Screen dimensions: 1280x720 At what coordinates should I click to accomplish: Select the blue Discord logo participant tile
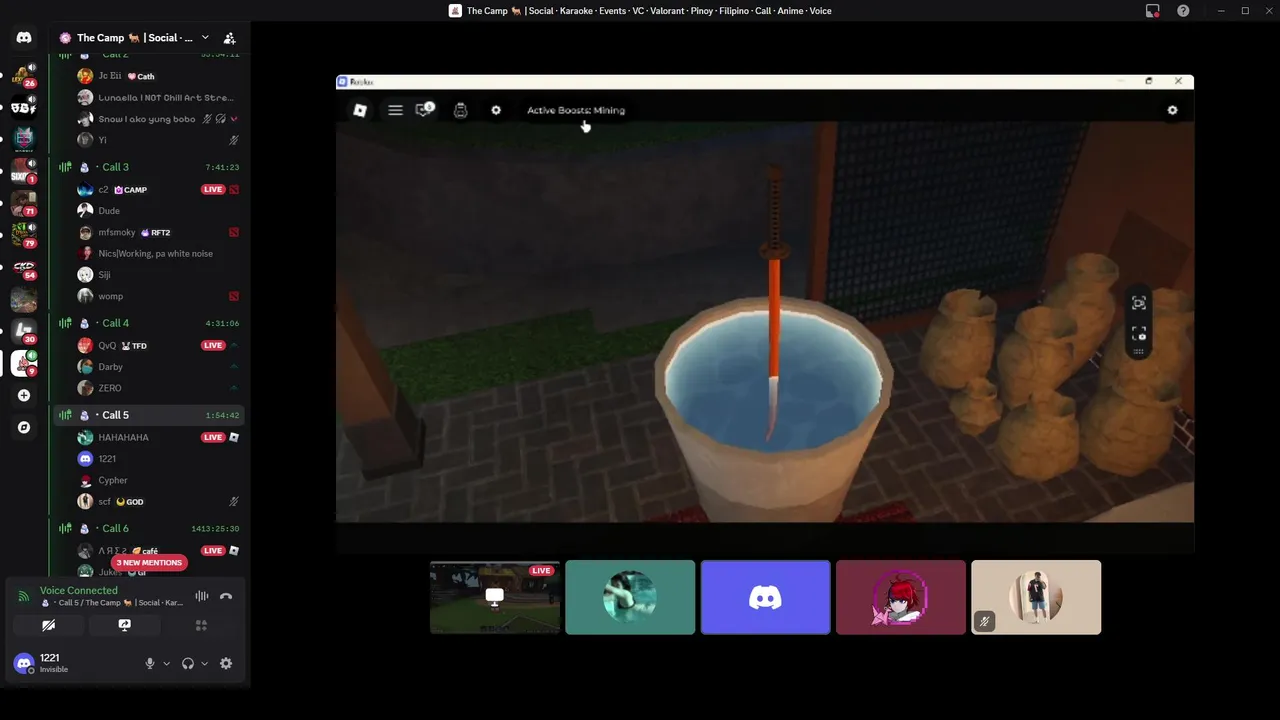[765, 597]
